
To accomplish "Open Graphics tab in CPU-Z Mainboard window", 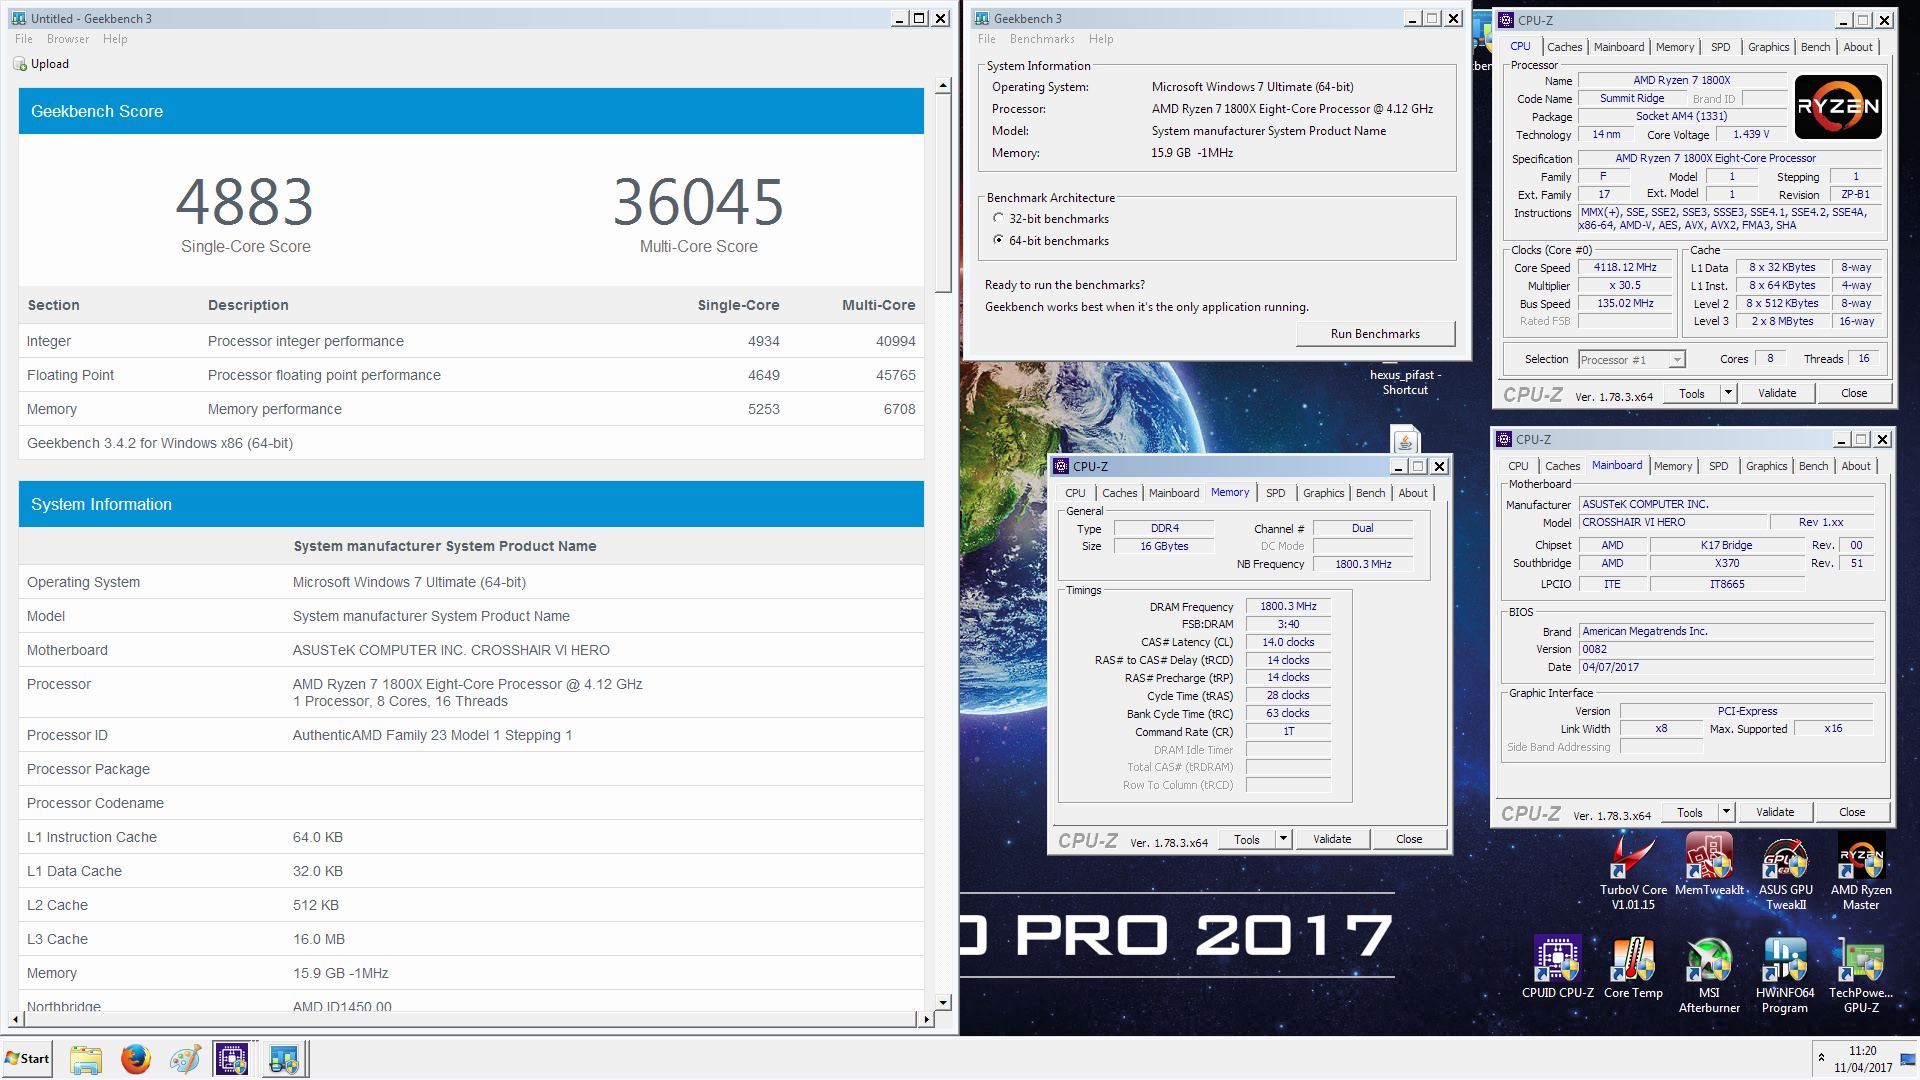I will click(x=1767, y=466).
